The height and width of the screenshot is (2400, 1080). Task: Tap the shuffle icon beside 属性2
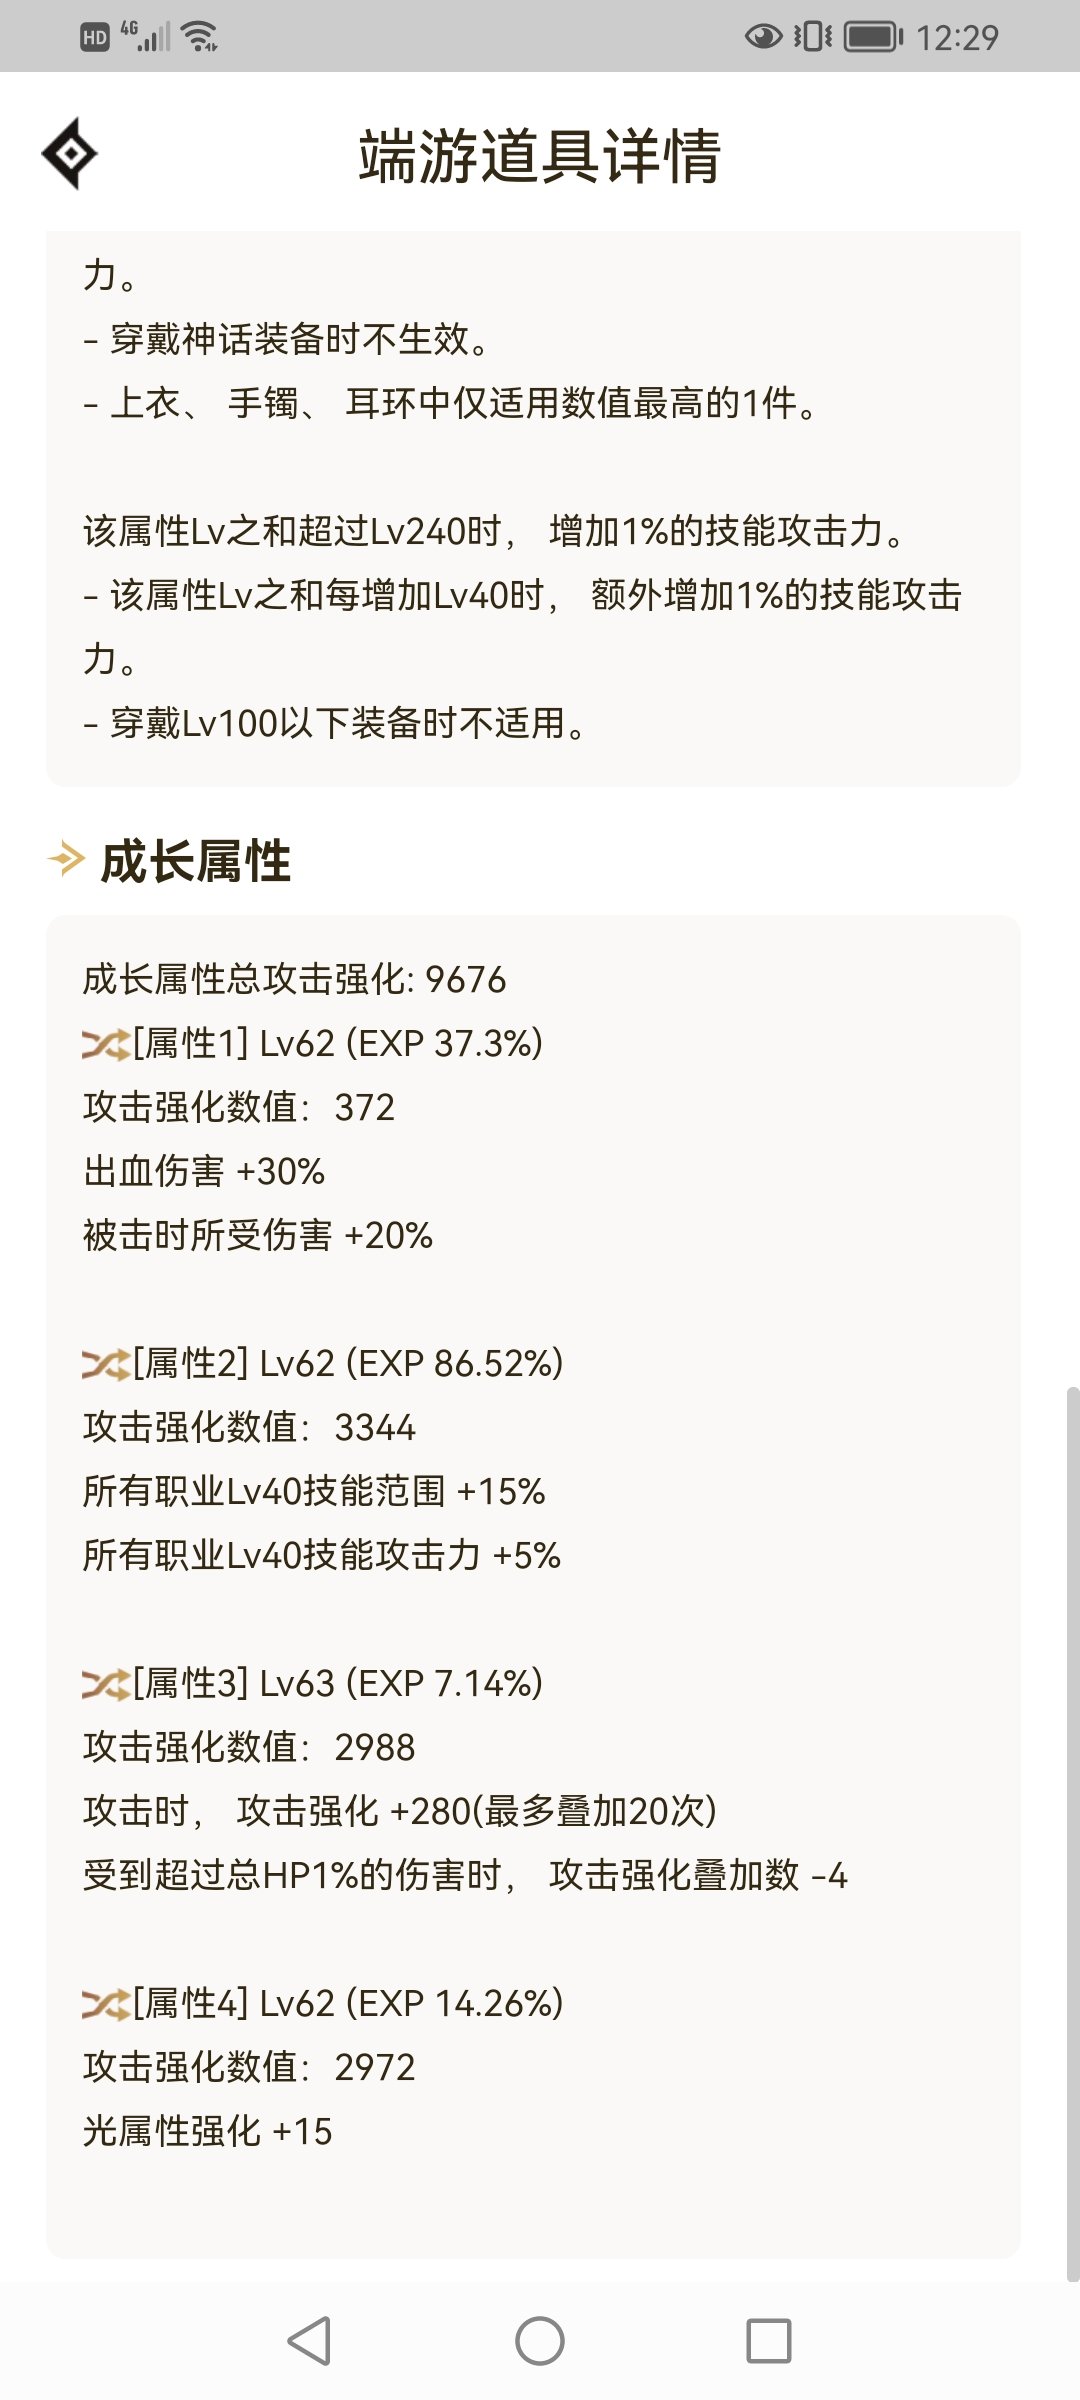pos(106,1365)
